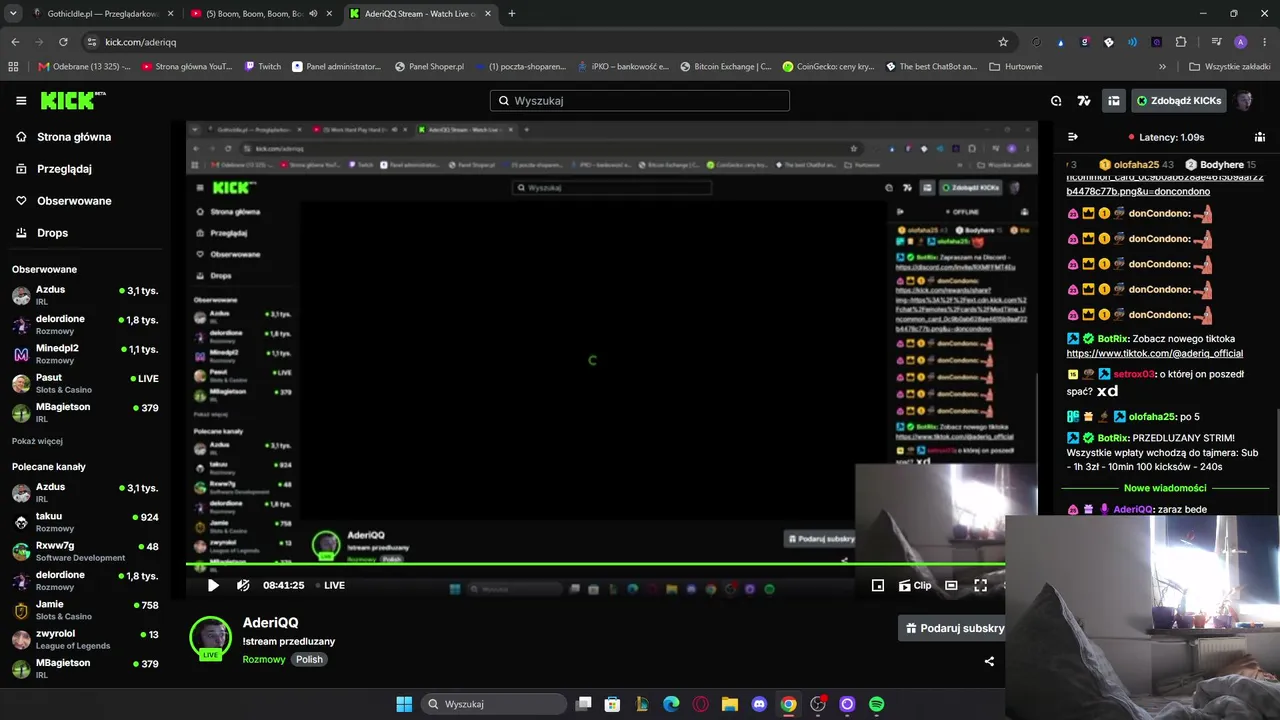Click the Kick Wyszukaj search field
Image resolution: width=1280 pixels, height=720 pixels.
[640, 101]
